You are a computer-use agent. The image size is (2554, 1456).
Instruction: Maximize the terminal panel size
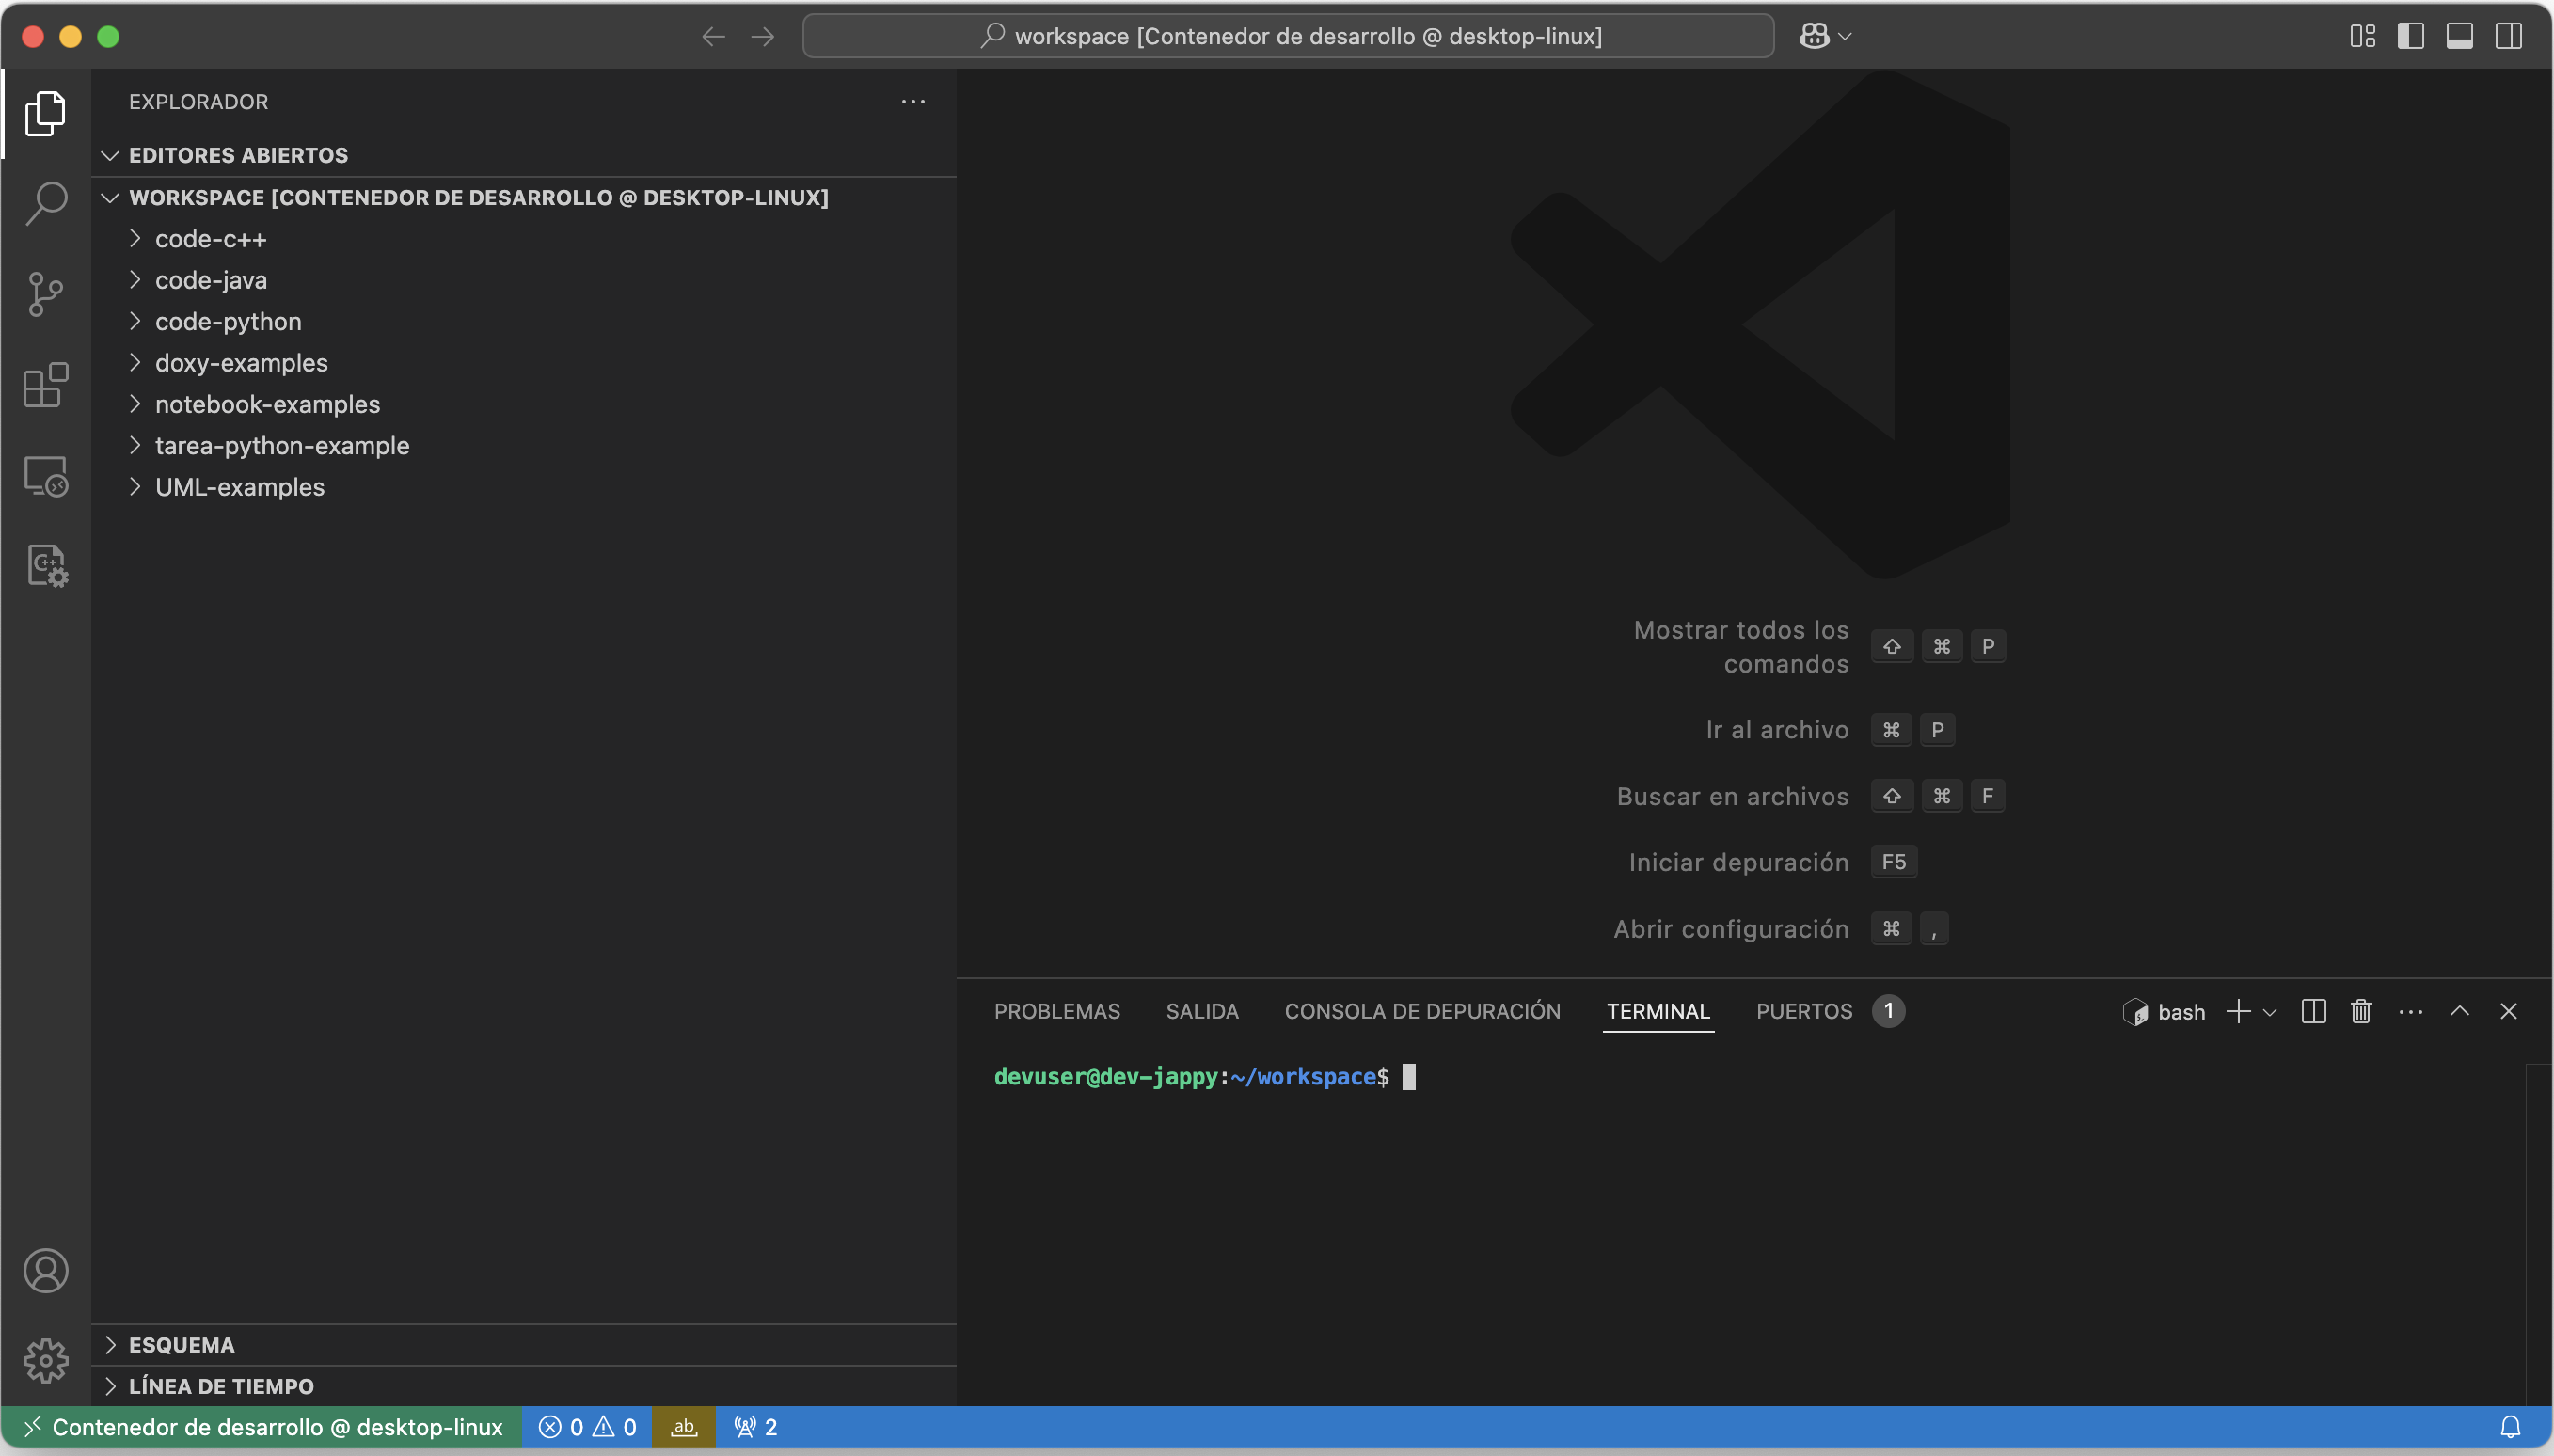[2460, 1011]
